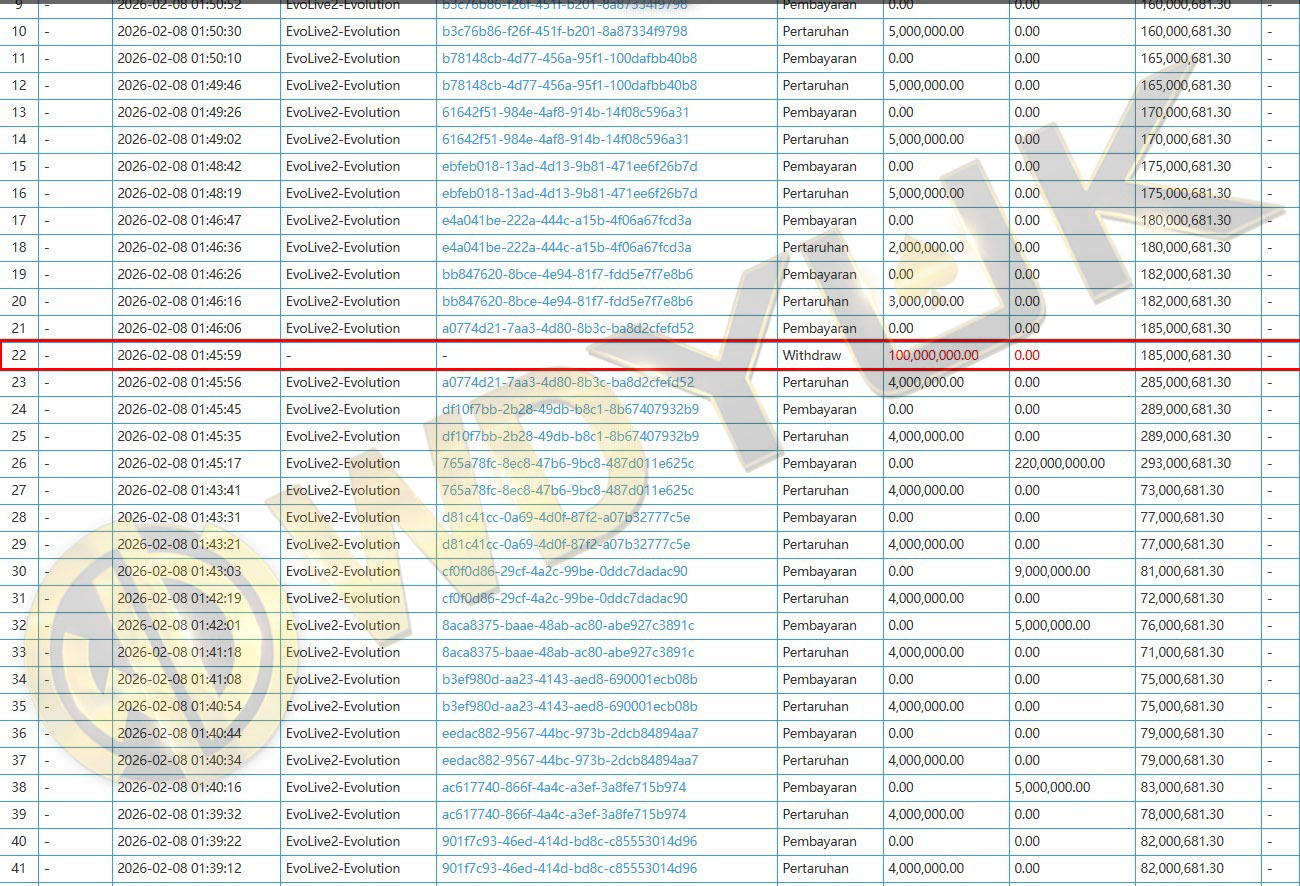Click the 185,000,681.30 balance in Withdraw row

pyautogui.click(x=1184, y=355)
